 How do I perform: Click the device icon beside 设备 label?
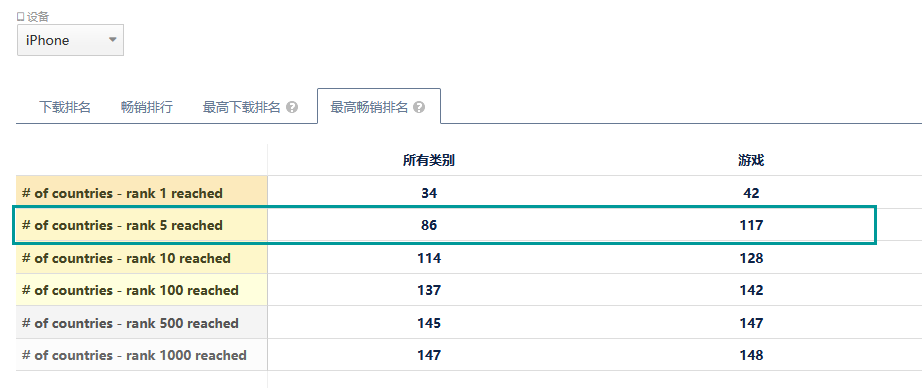point(21,17)
